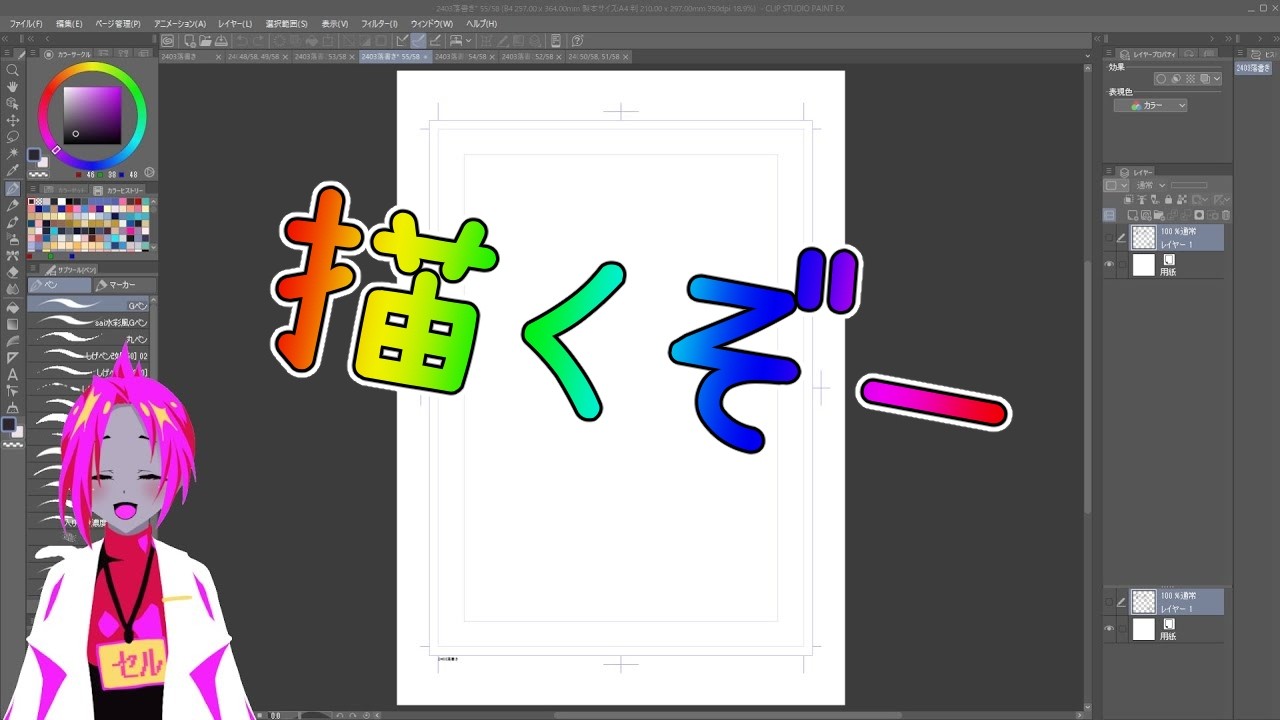Screen dimensions: 1280x720
Task: Open help question mark icon
Action: coord(578,41)
